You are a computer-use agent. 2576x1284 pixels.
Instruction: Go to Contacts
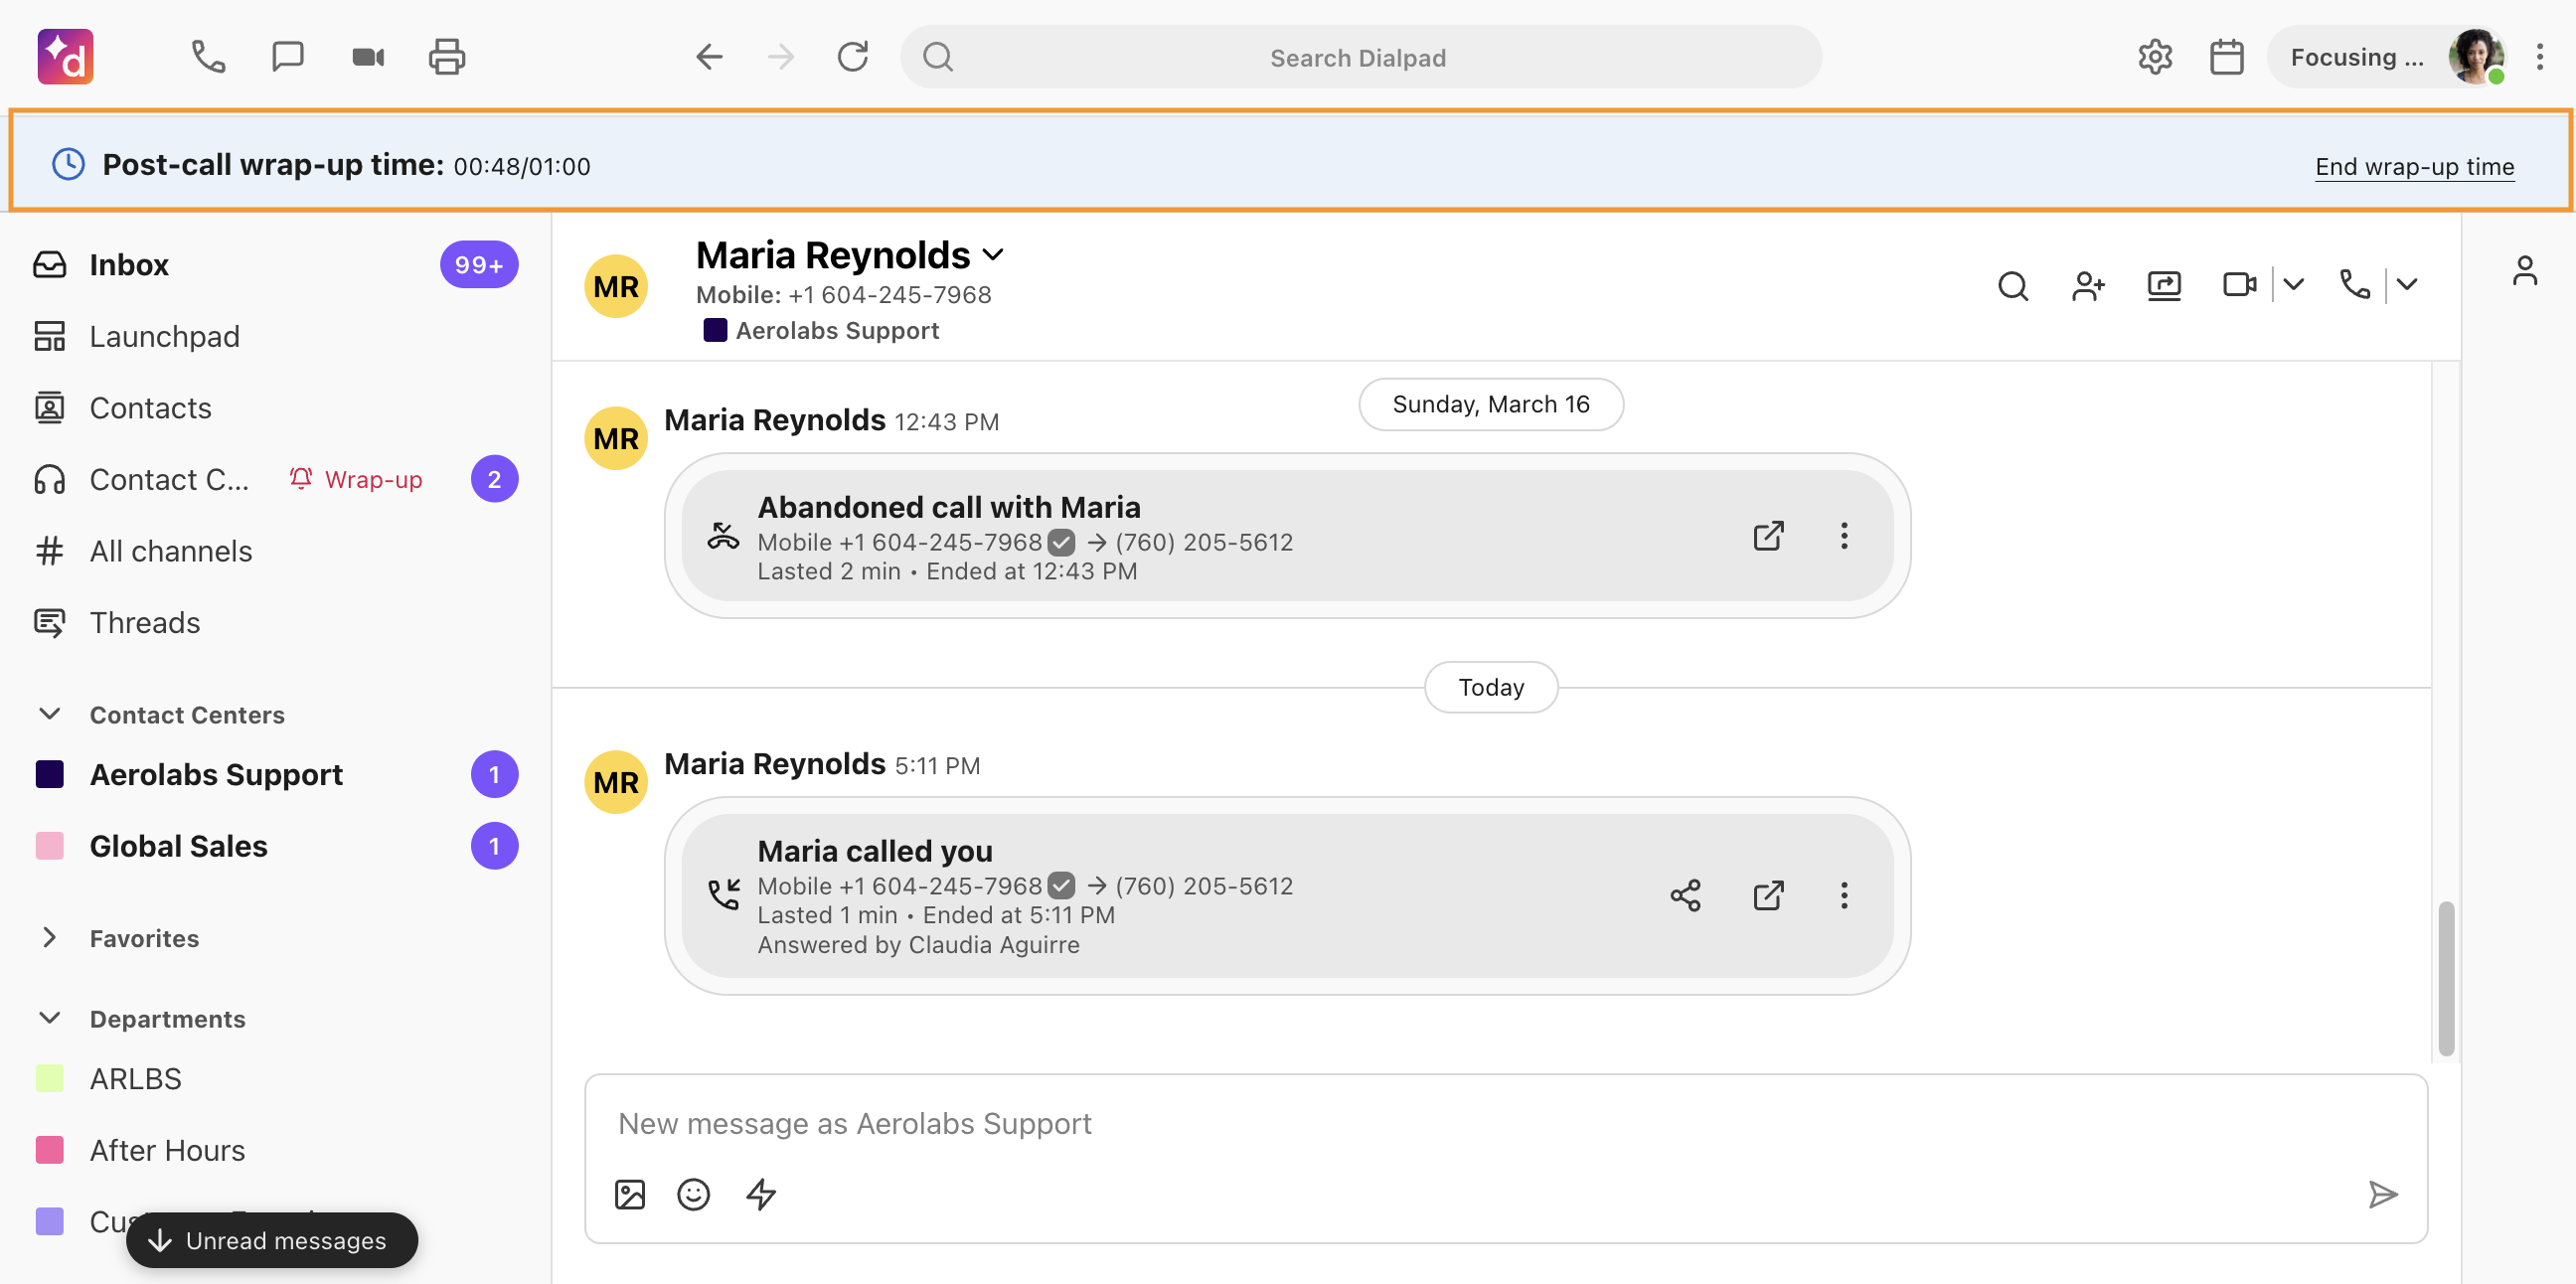276,408
